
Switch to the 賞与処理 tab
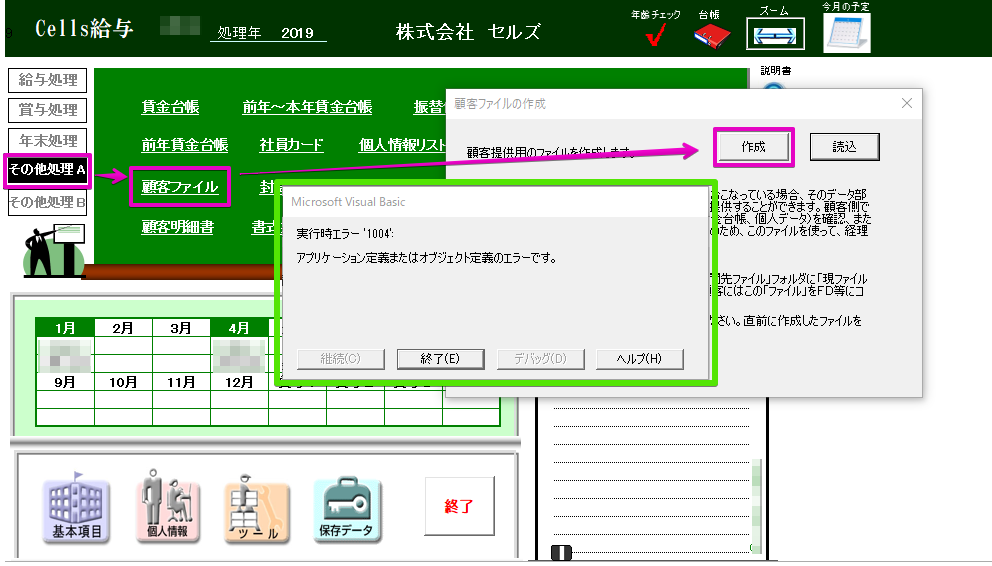point(47,110)
